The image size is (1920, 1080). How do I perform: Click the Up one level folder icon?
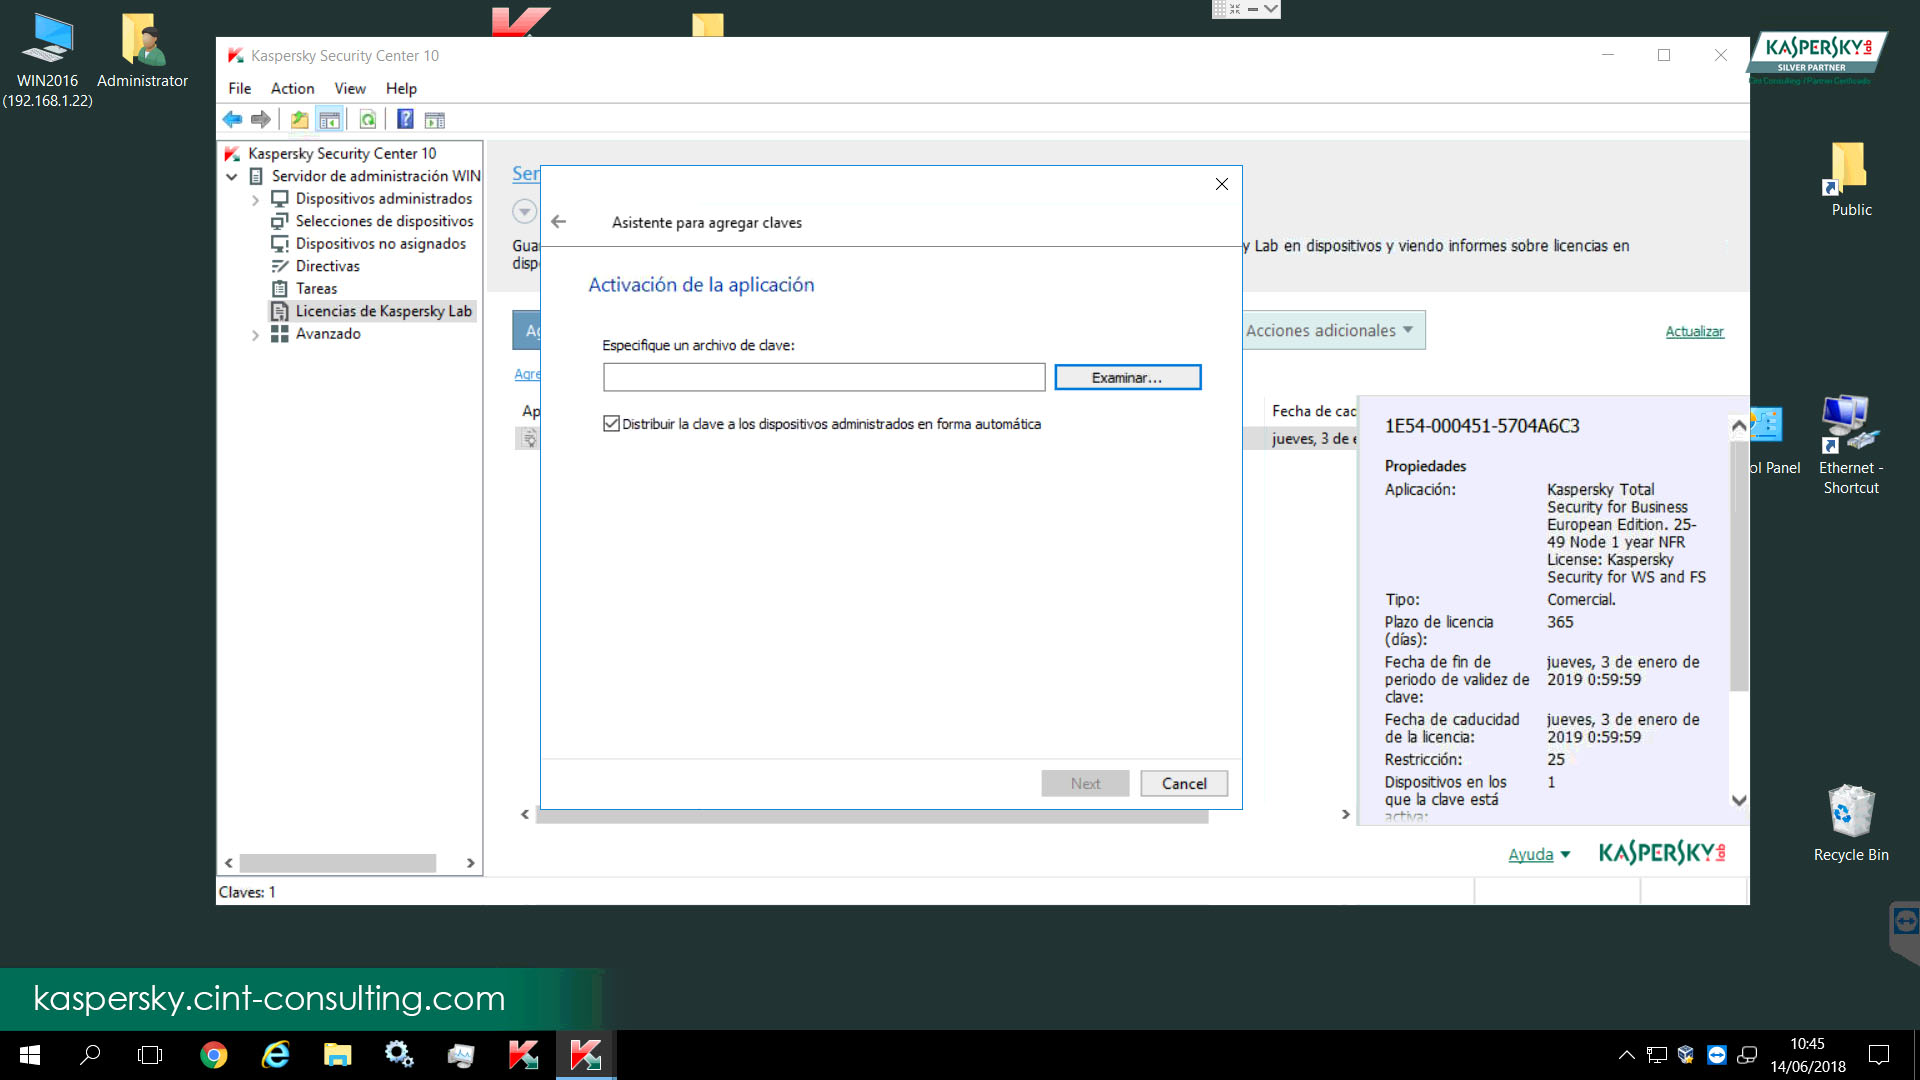coord(299,120)
